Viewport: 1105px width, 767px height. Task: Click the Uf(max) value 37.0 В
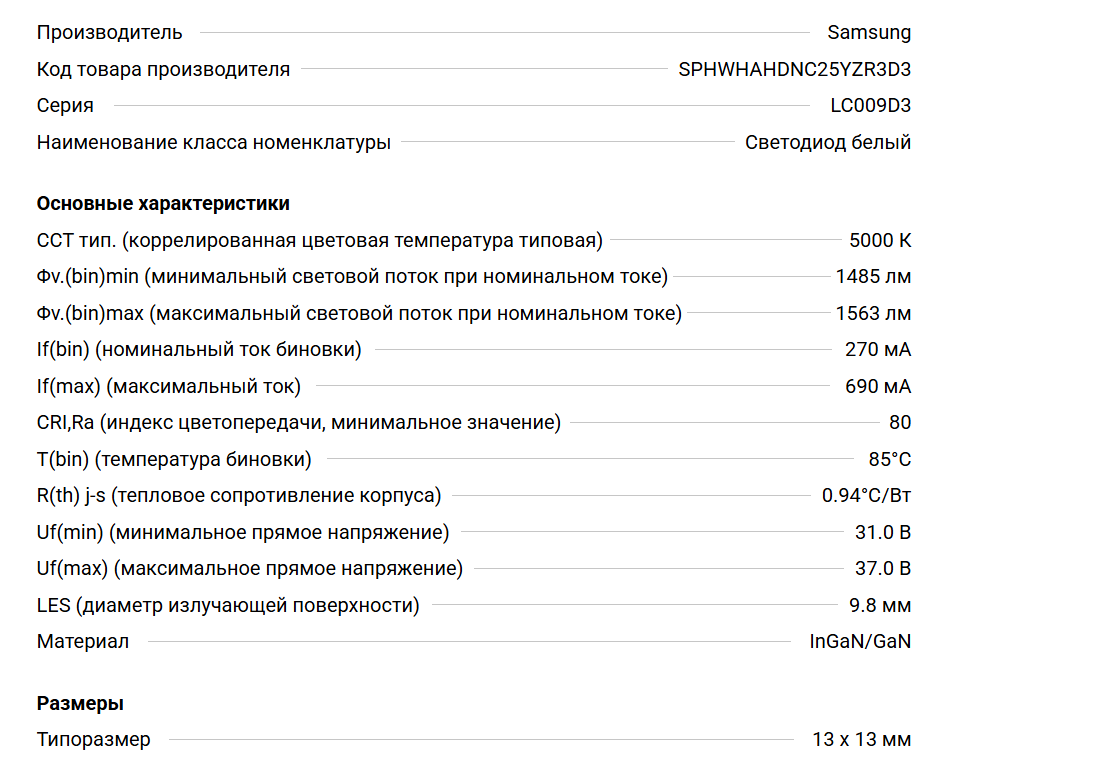tap(883, 568)
